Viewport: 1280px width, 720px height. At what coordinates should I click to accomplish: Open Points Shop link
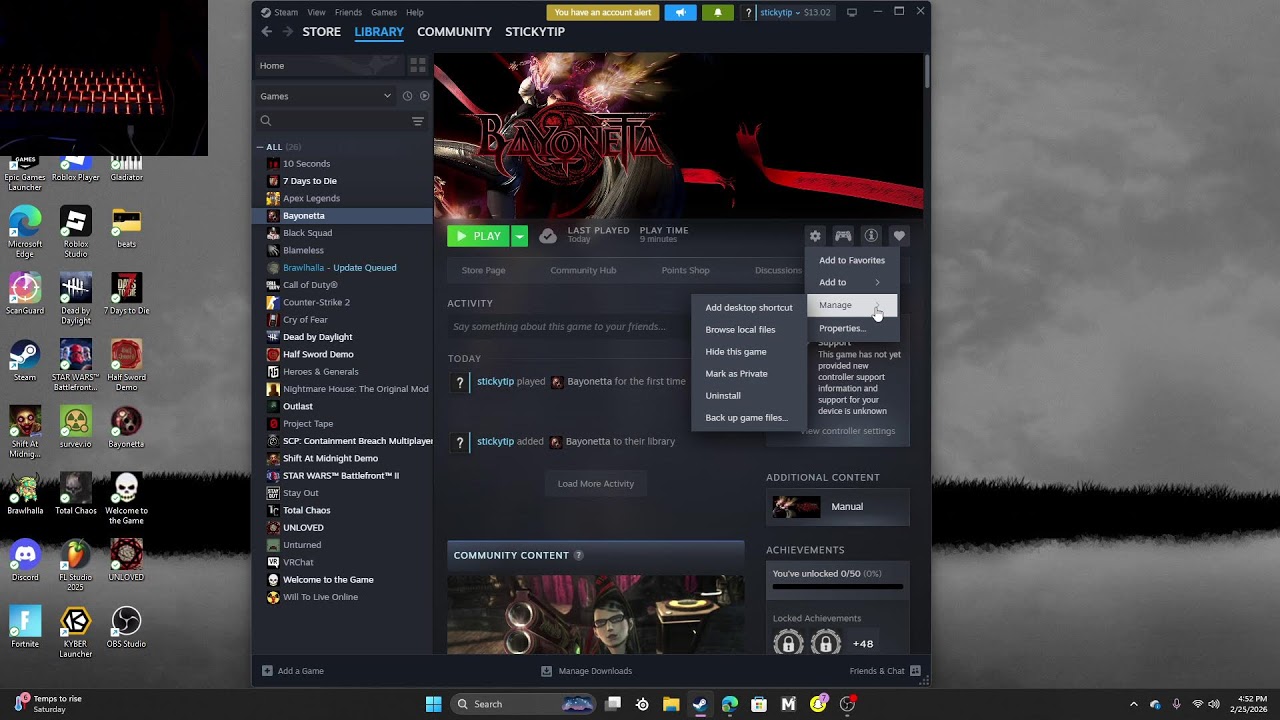click(x=685, y=270)
